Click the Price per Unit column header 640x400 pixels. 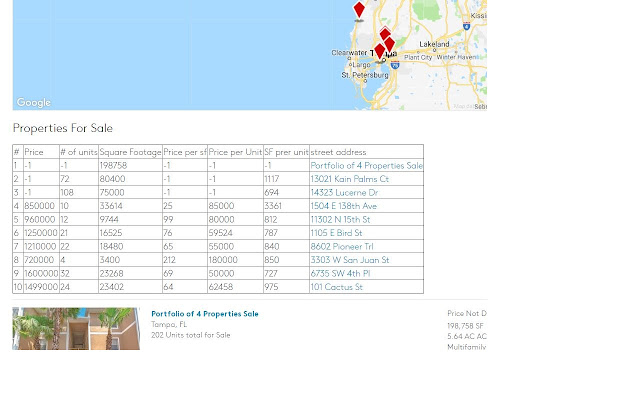[x=235, y=152]
